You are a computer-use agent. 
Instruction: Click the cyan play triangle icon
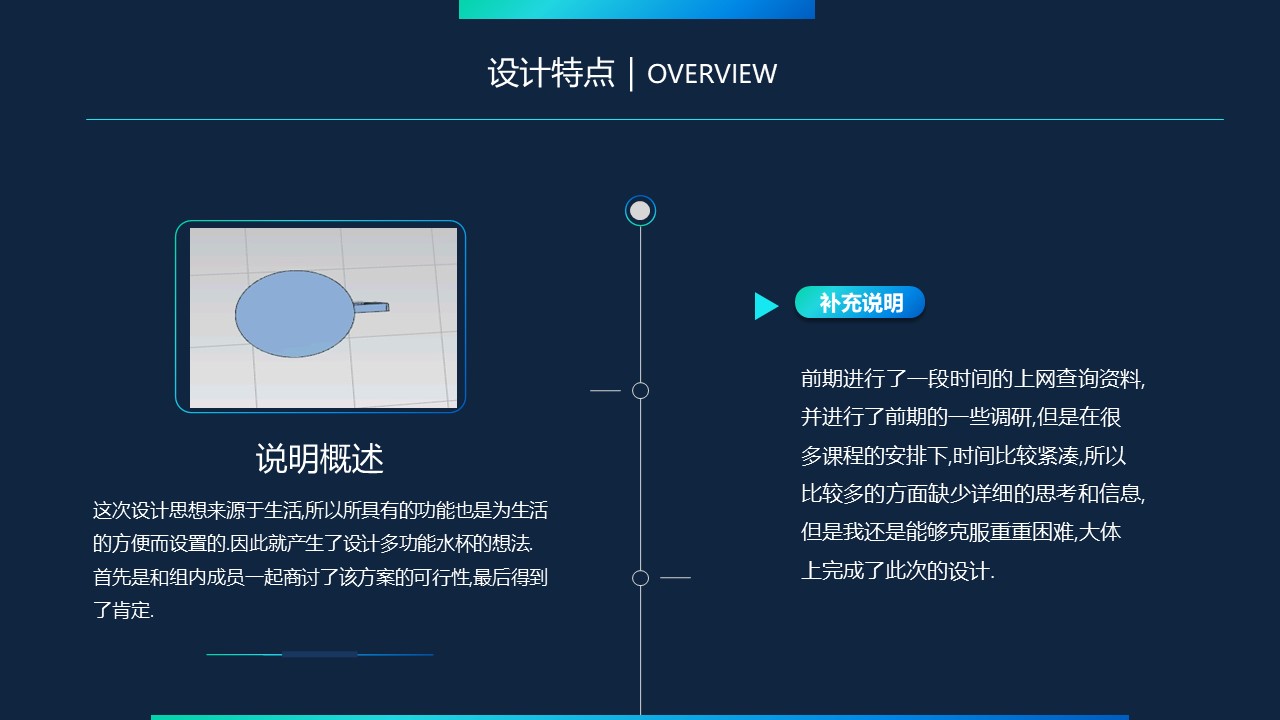click(766, 306)
